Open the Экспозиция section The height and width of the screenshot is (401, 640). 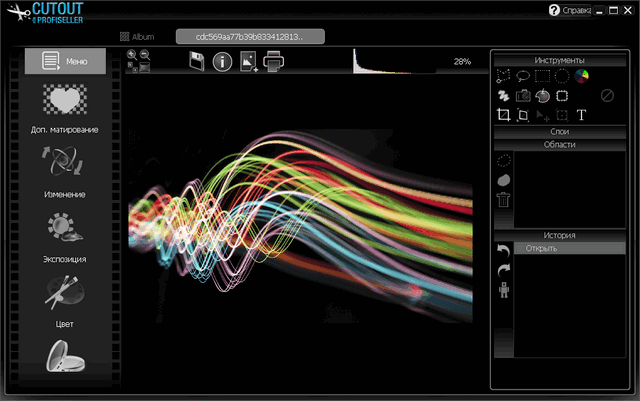(x=65, y=236)
